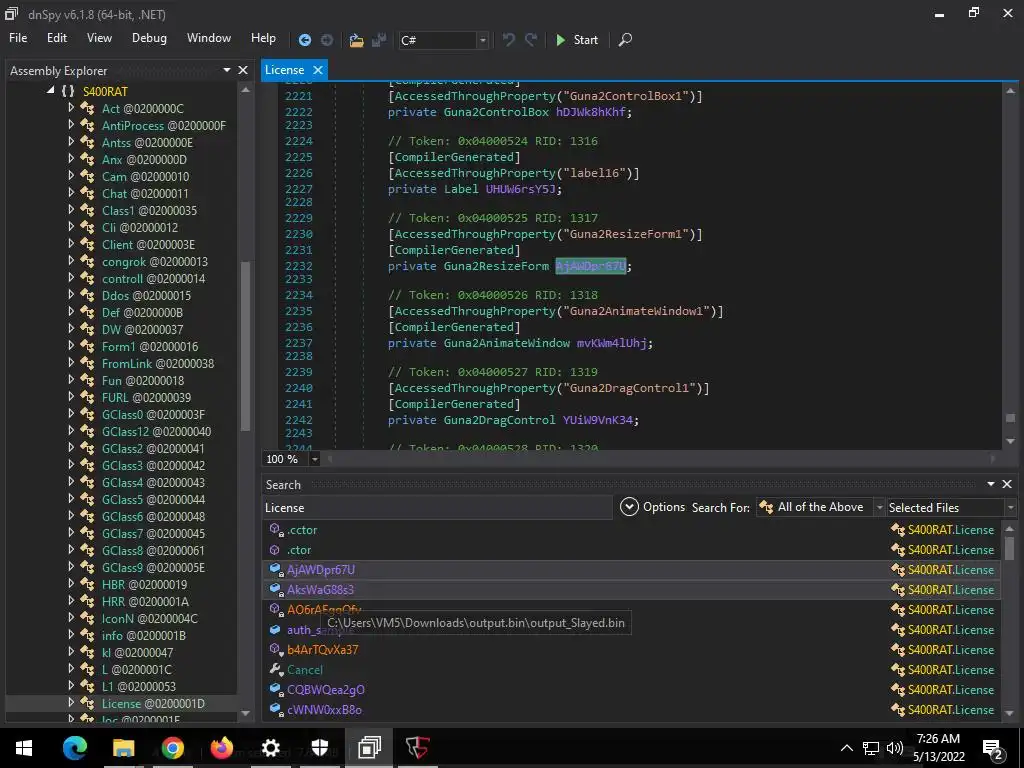The height and width of the screenshot is (768, 1024).
Task: Open the Window menu
Action: pyautogui.click(x=209, y=38)
